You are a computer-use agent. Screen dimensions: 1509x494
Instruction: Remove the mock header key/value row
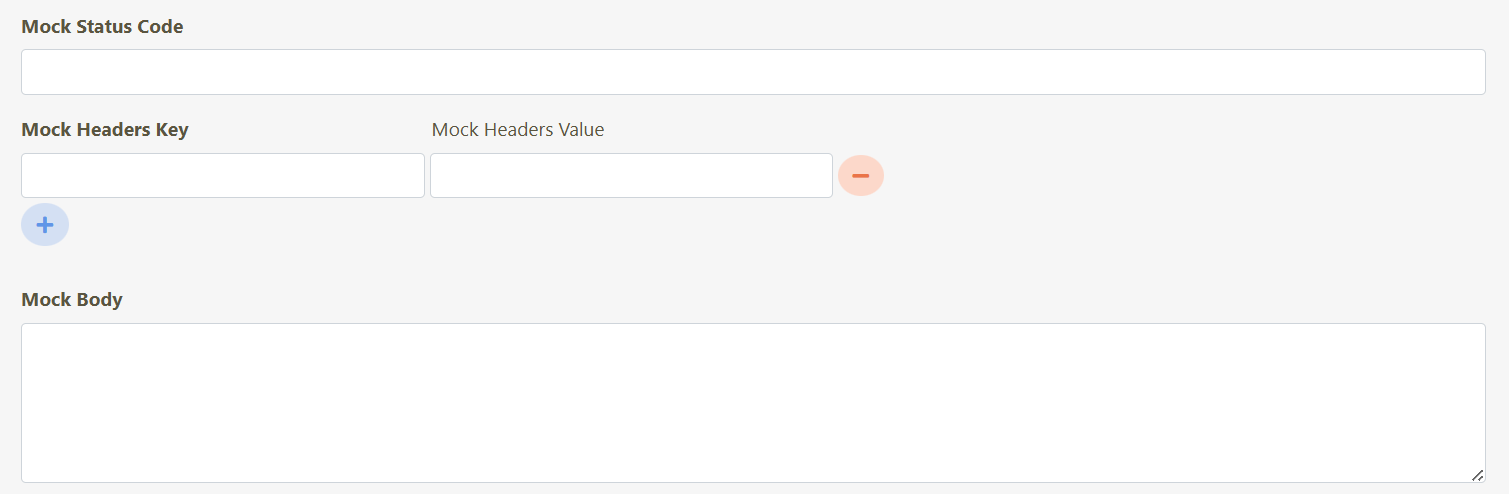click(860, 176)
